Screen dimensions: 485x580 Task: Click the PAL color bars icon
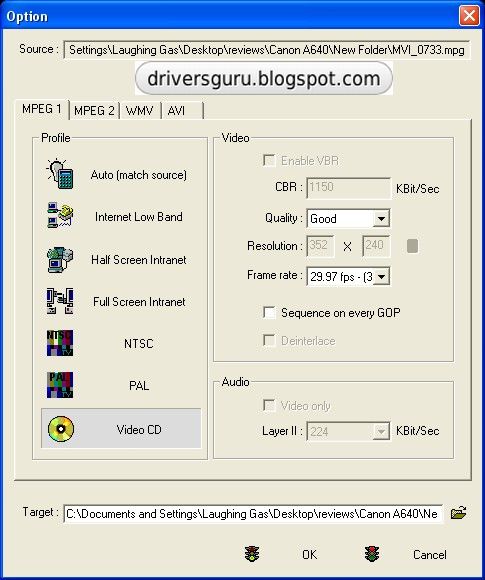(x=60, y=385)
